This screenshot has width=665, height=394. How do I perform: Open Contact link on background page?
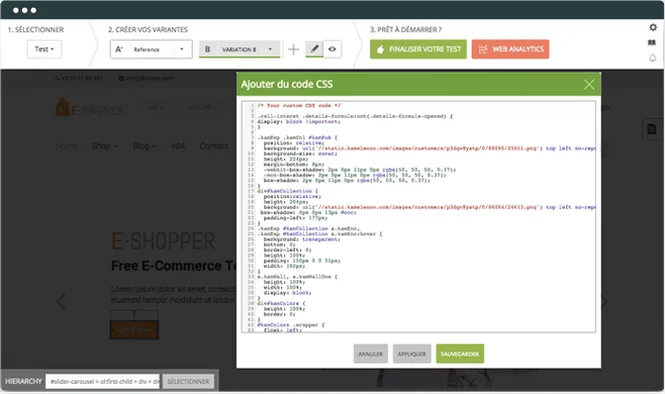pos(213,146)
